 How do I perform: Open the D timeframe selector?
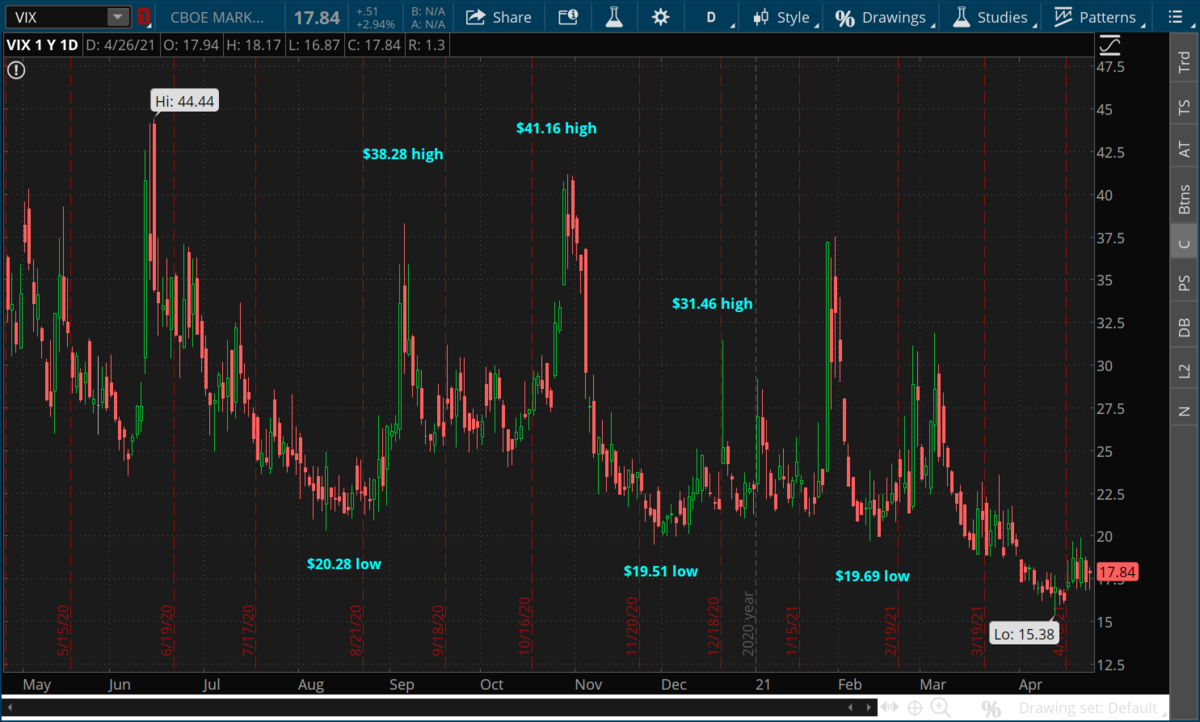click(x=713, y=17)
